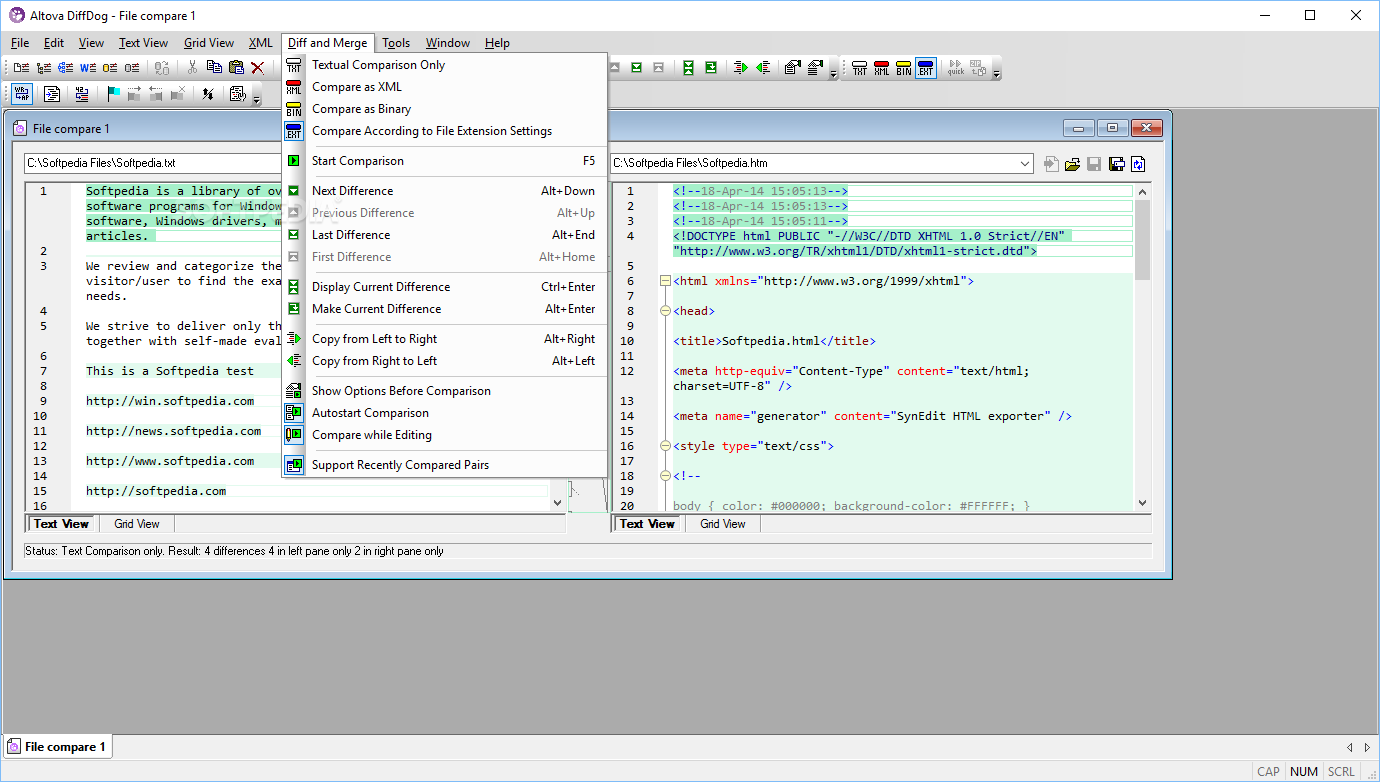The width and height of the screenshot is (1380, 782).
Task: Click Start Comparison menu entry
Action: coord(445,161)
